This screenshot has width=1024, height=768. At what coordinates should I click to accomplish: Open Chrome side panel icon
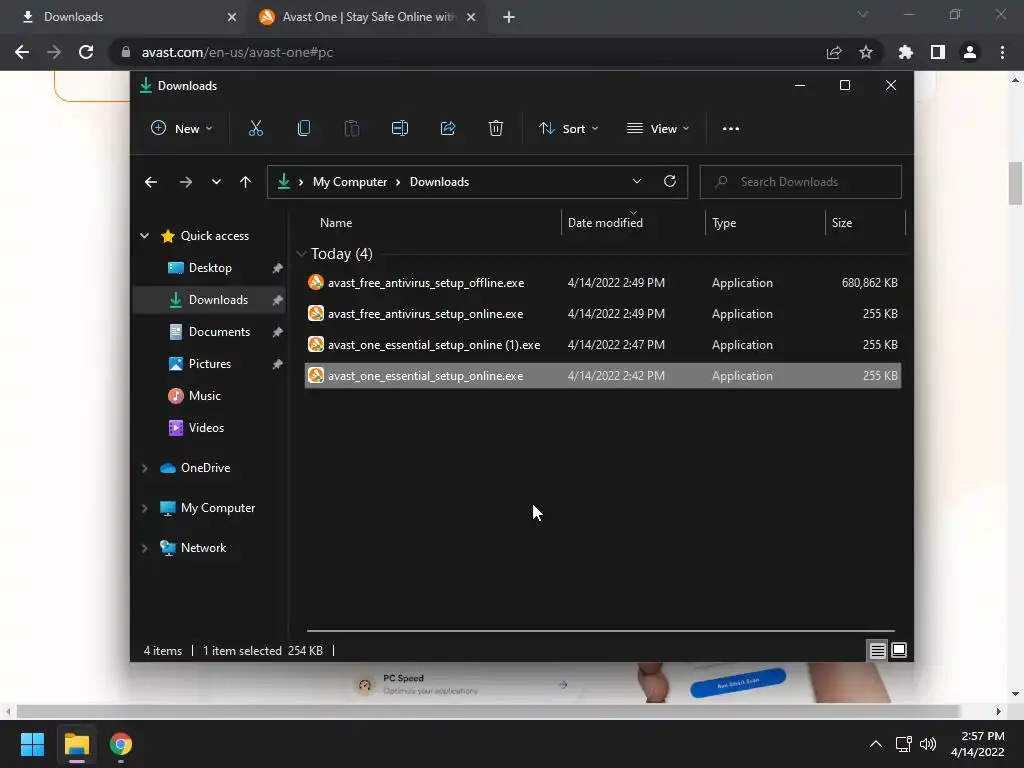click(938, 52)
